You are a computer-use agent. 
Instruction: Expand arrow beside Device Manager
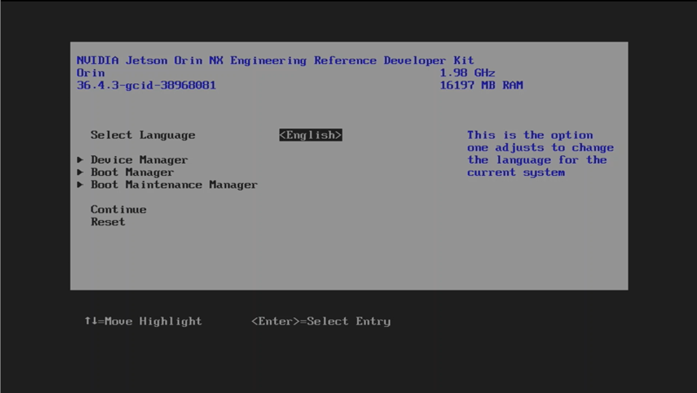pyautogui.click(x=80, y=160)
